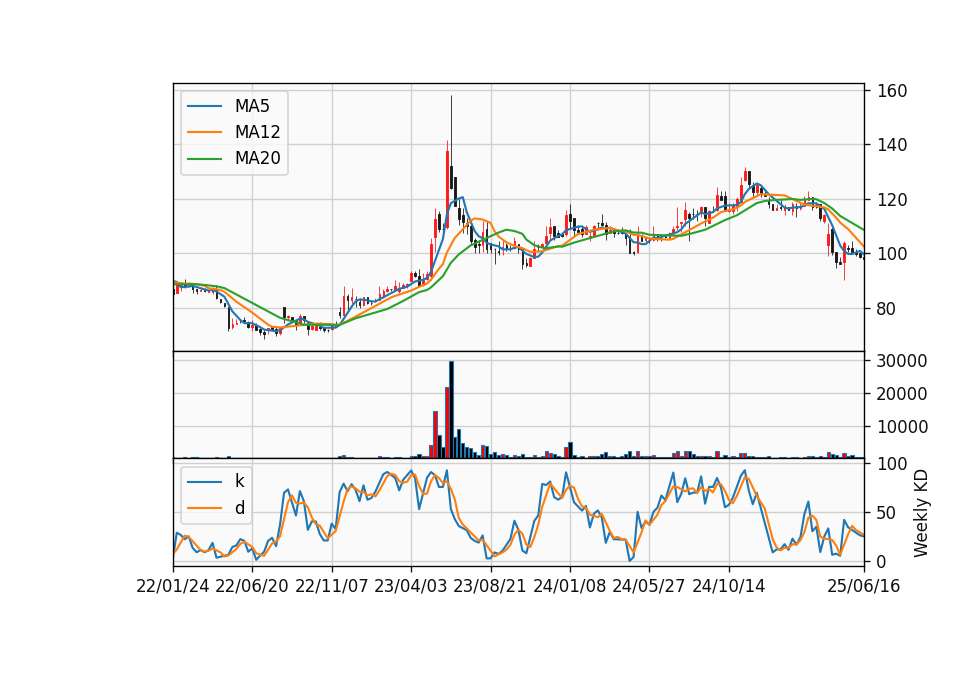Click the 22/06/20 date axis label
960x690 pixels.
[x=252, y=586]
